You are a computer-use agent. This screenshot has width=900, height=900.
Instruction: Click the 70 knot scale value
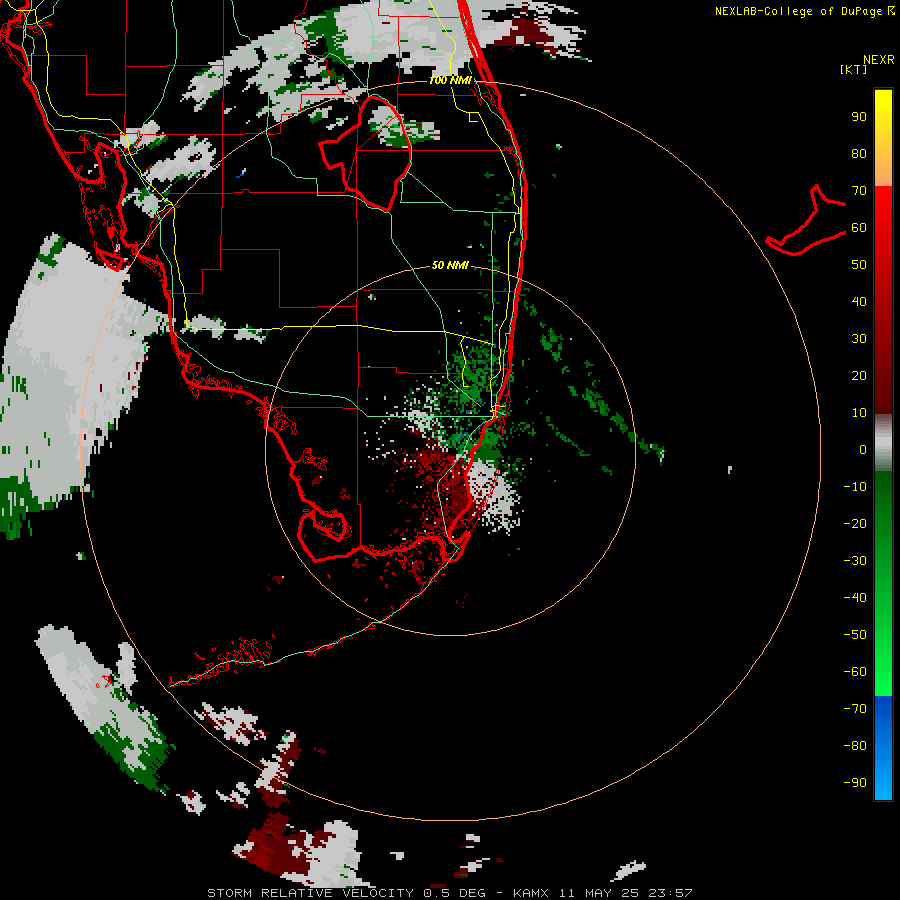coord(859,191)
